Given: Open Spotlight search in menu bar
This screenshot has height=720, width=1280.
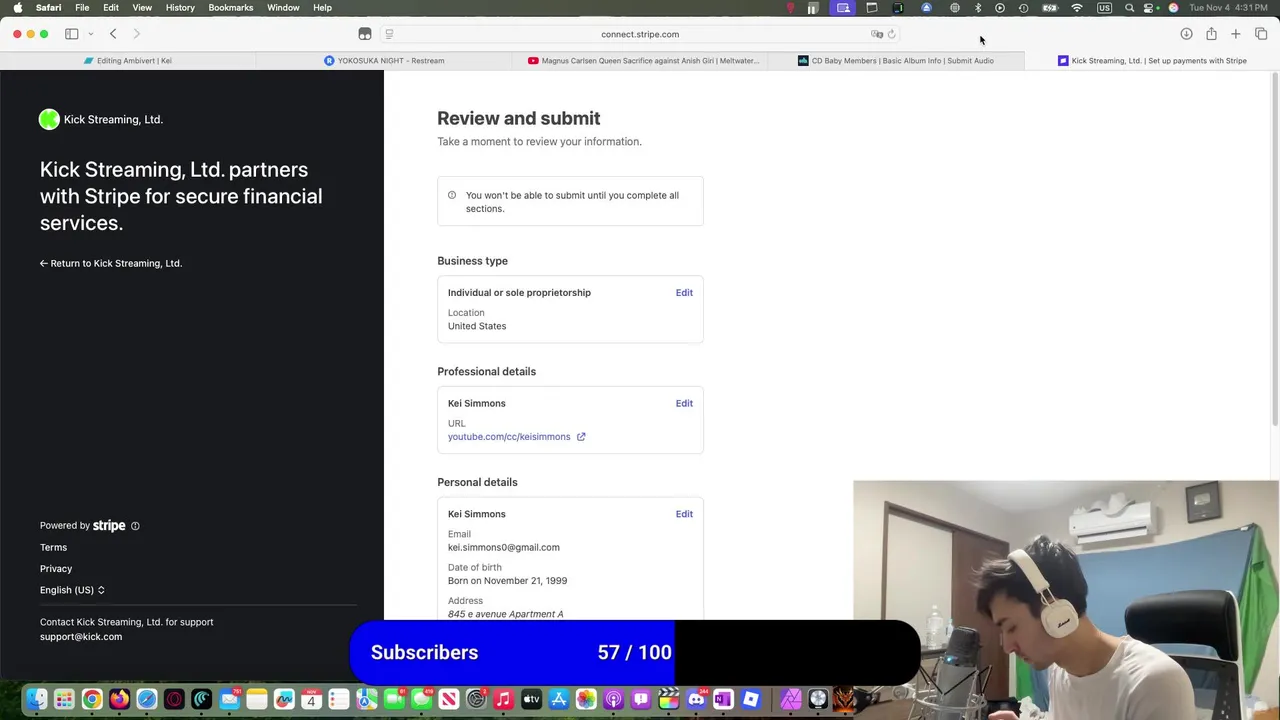Looking at the screenshot, I should [1129, 8].
